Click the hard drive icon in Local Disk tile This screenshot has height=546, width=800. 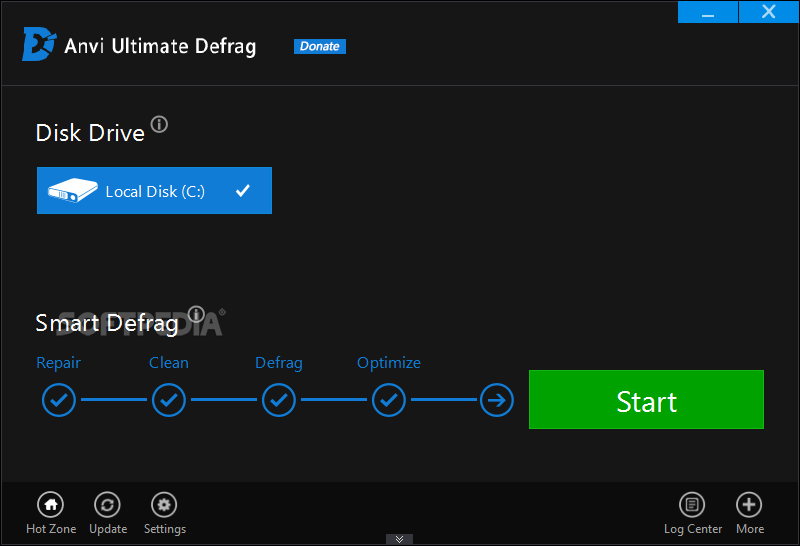[72, 190]
